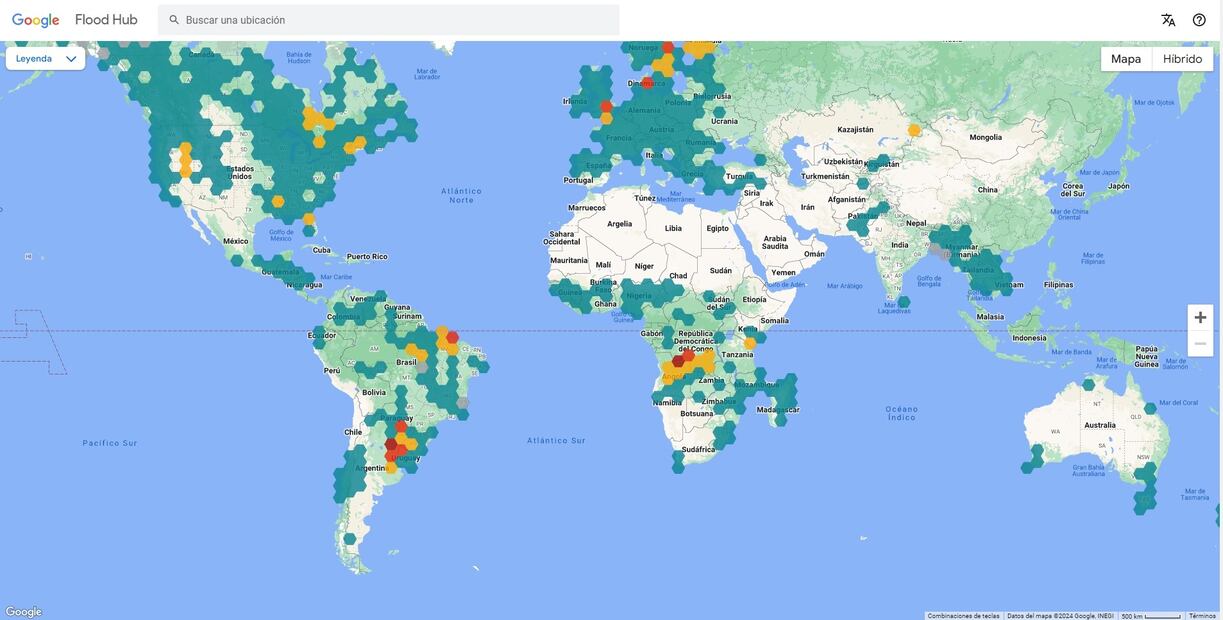The height and width of the screenshot is (620, 1223).
Task: Open the Términos link
Action: click(1202, 616)
